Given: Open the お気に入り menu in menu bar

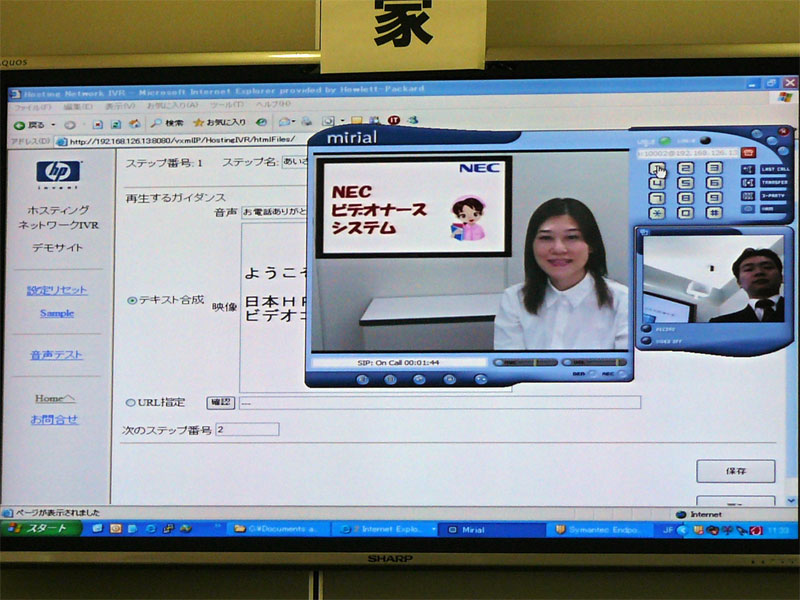Looking at the screenshot, I should 172,106.
